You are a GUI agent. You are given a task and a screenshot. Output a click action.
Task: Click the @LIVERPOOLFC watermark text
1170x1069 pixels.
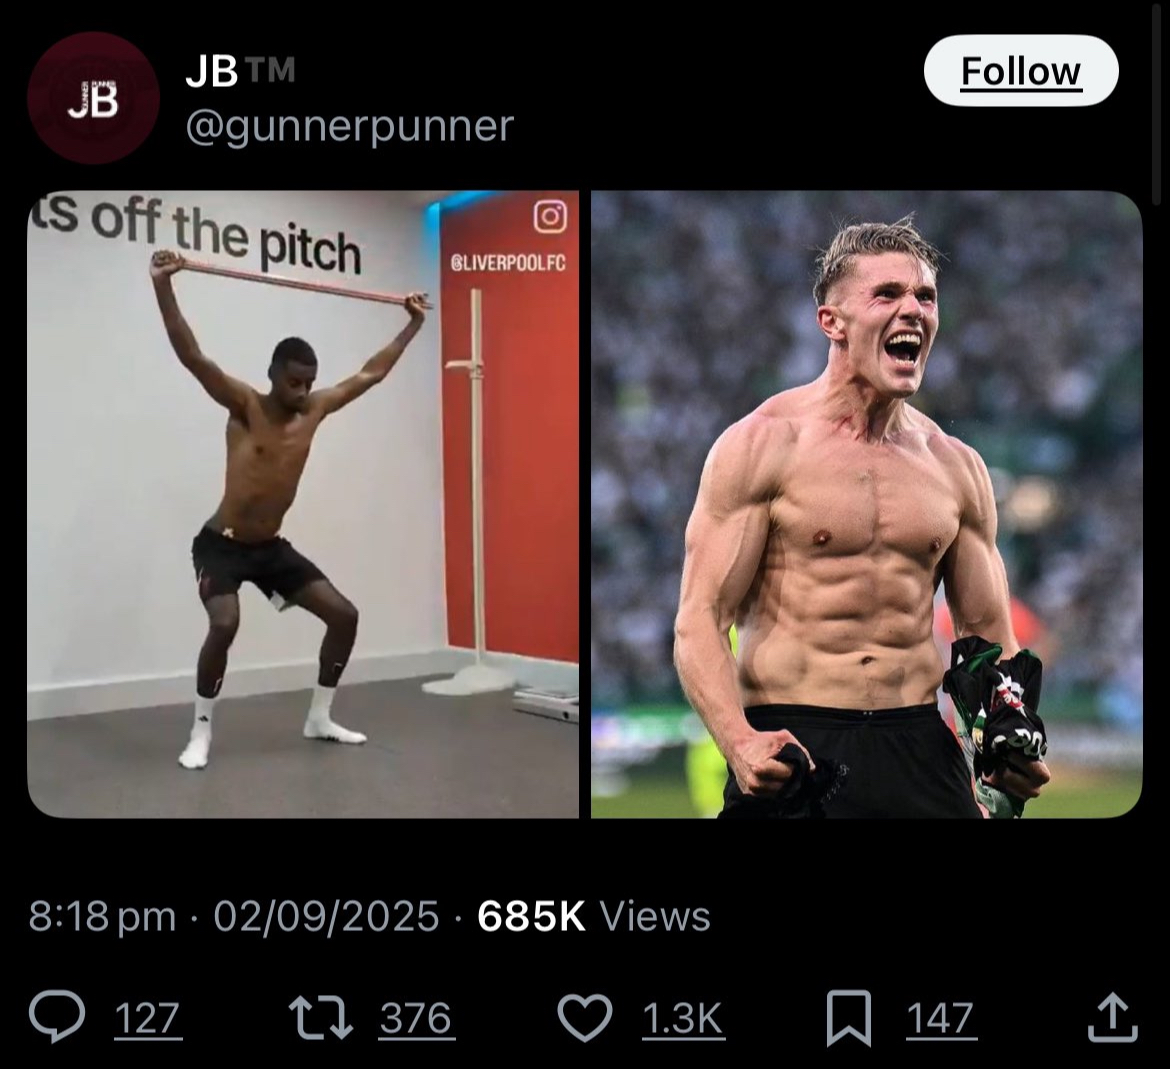coord(508,262)
